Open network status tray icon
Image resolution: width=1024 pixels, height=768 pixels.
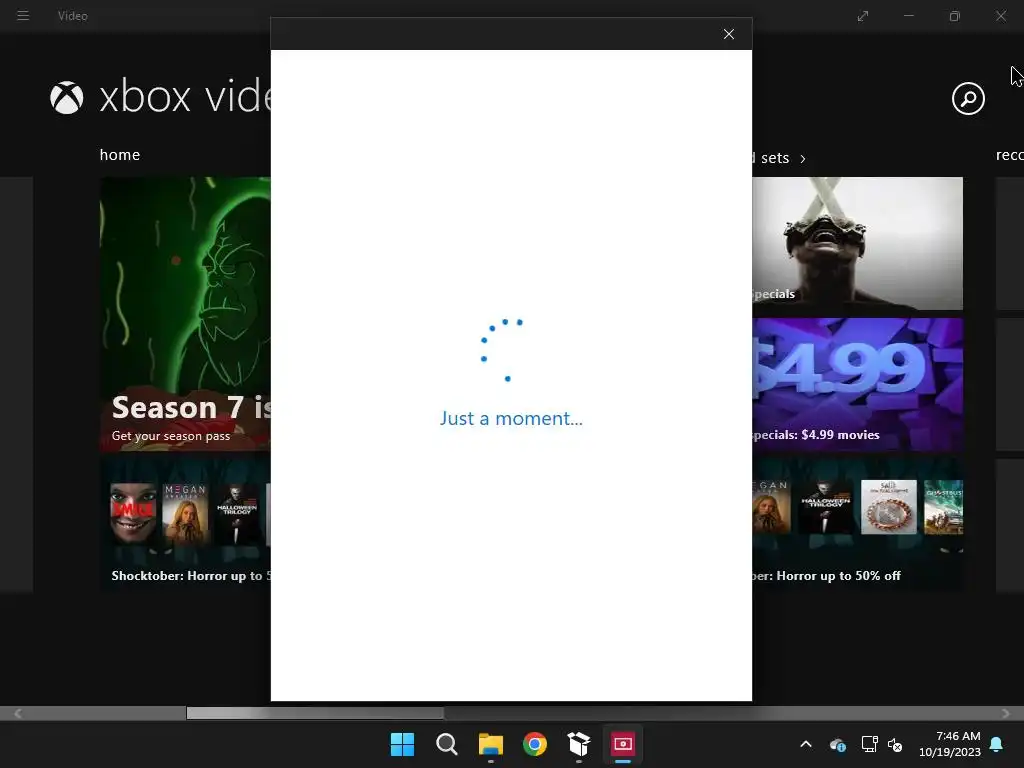click(869, 744)
